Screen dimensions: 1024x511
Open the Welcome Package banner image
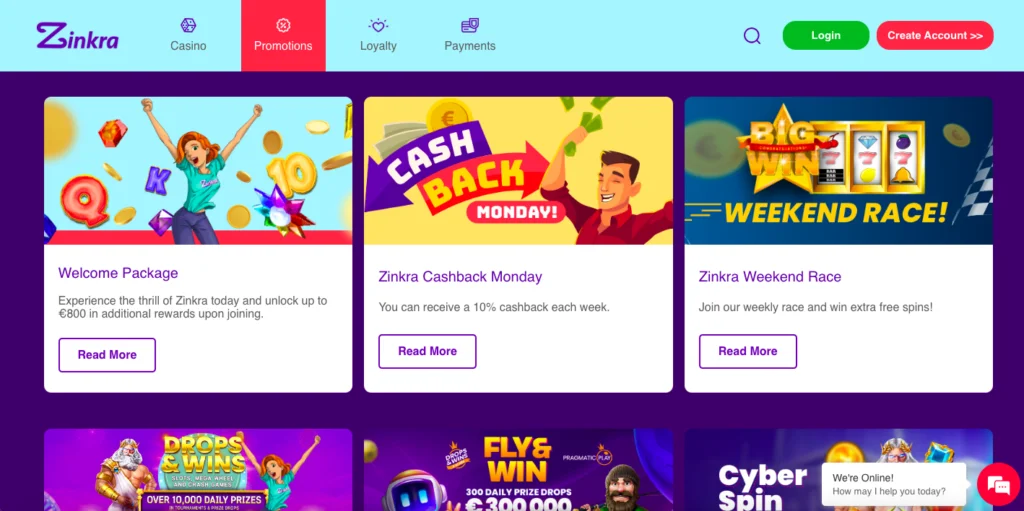pos(198,171)
